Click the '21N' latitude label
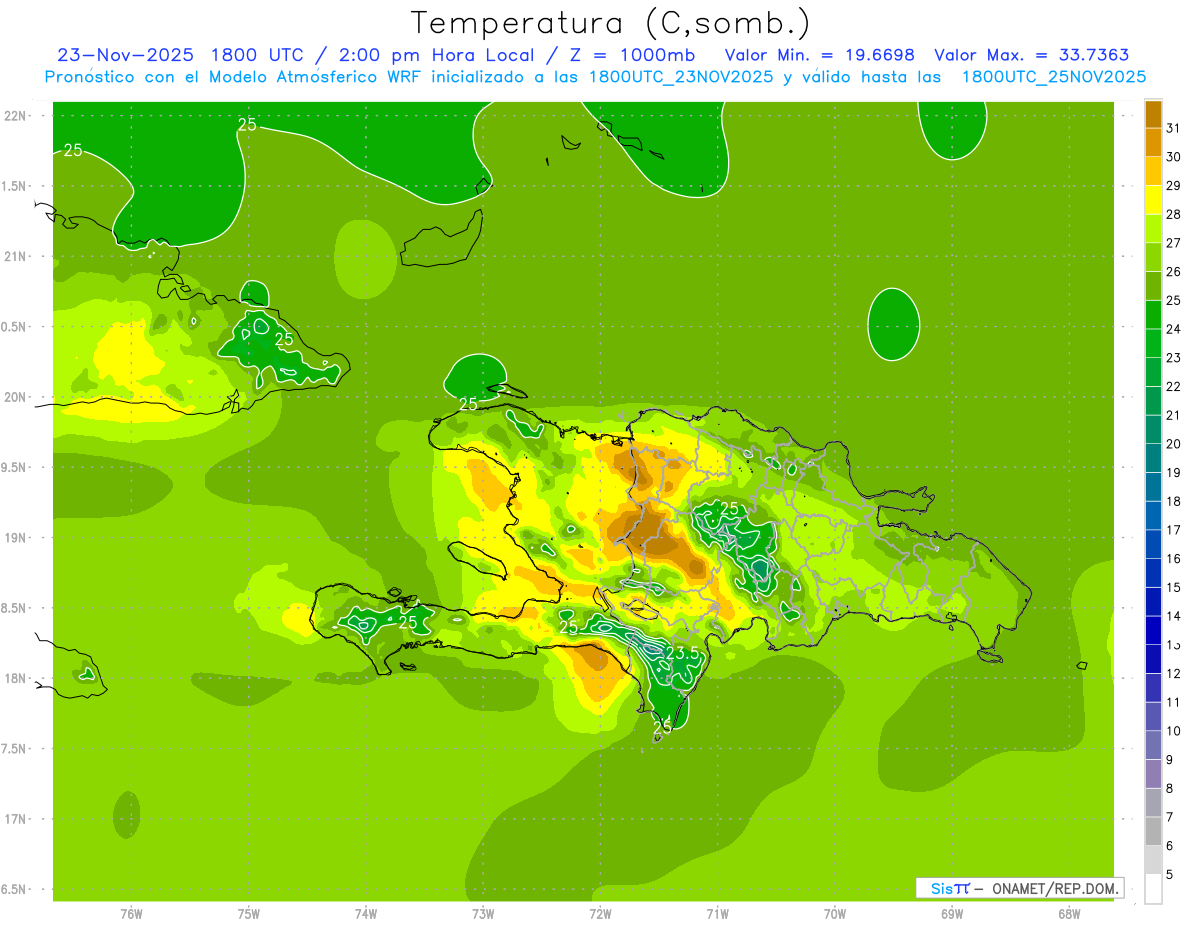1200x927 pixels. coord(16,256)
